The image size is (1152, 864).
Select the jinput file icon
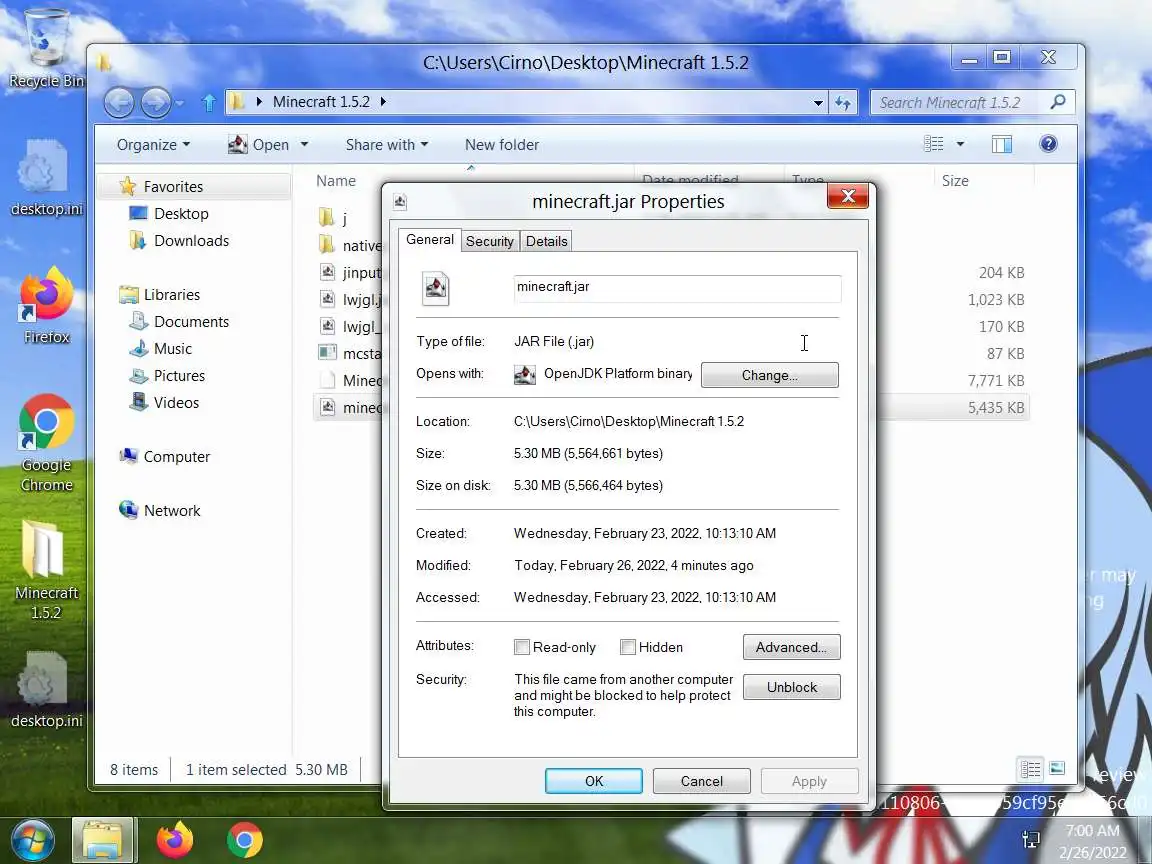coord(328,273)
